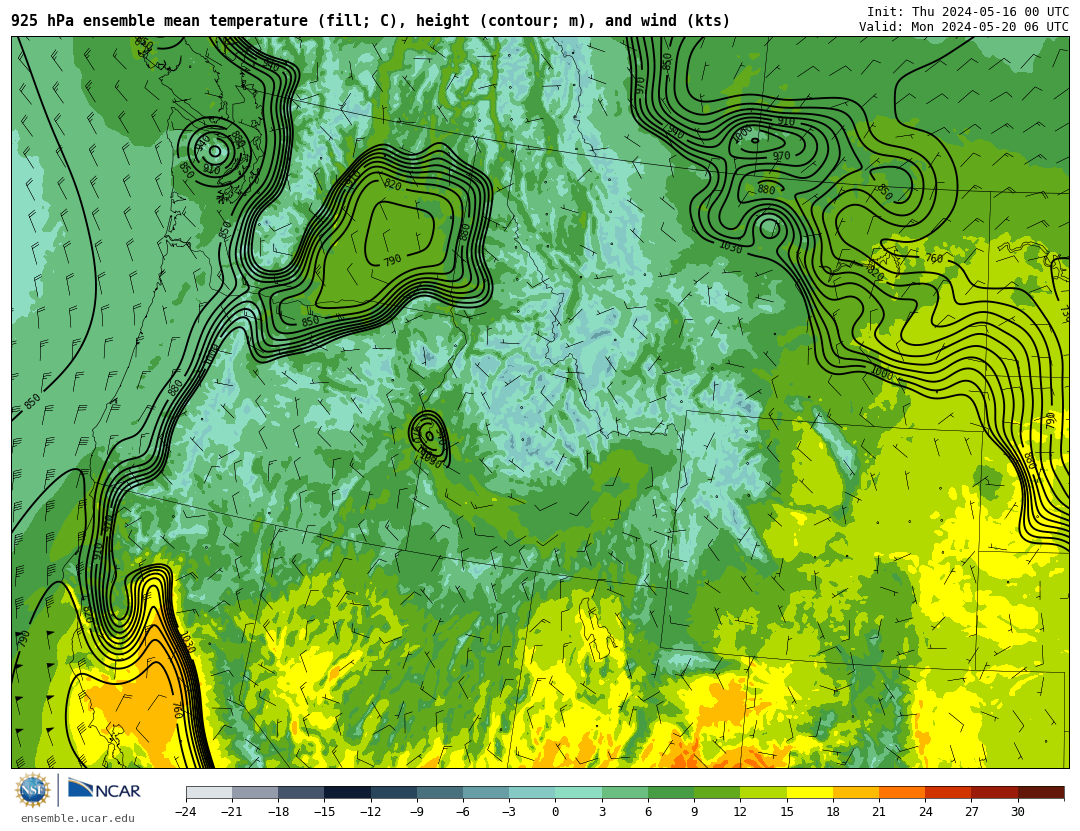This screenshot has width=1080, height=831.
Task: Click the 18 colorbar label
Action: pyautogui.click(x=833, y=812)
